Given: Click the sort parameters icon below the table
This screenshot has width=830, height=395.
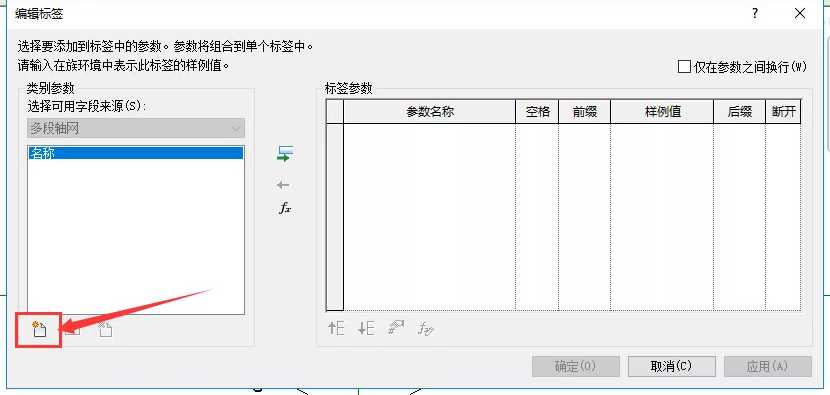Looking at the screenshot, I should point(396,329).
